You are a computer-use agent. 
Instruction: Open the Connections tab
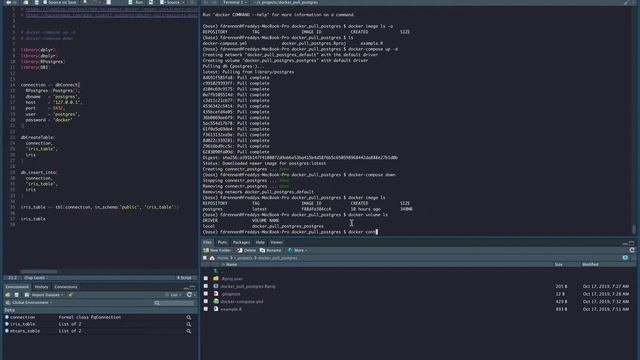pyautogui.click(x=66, y=287)
